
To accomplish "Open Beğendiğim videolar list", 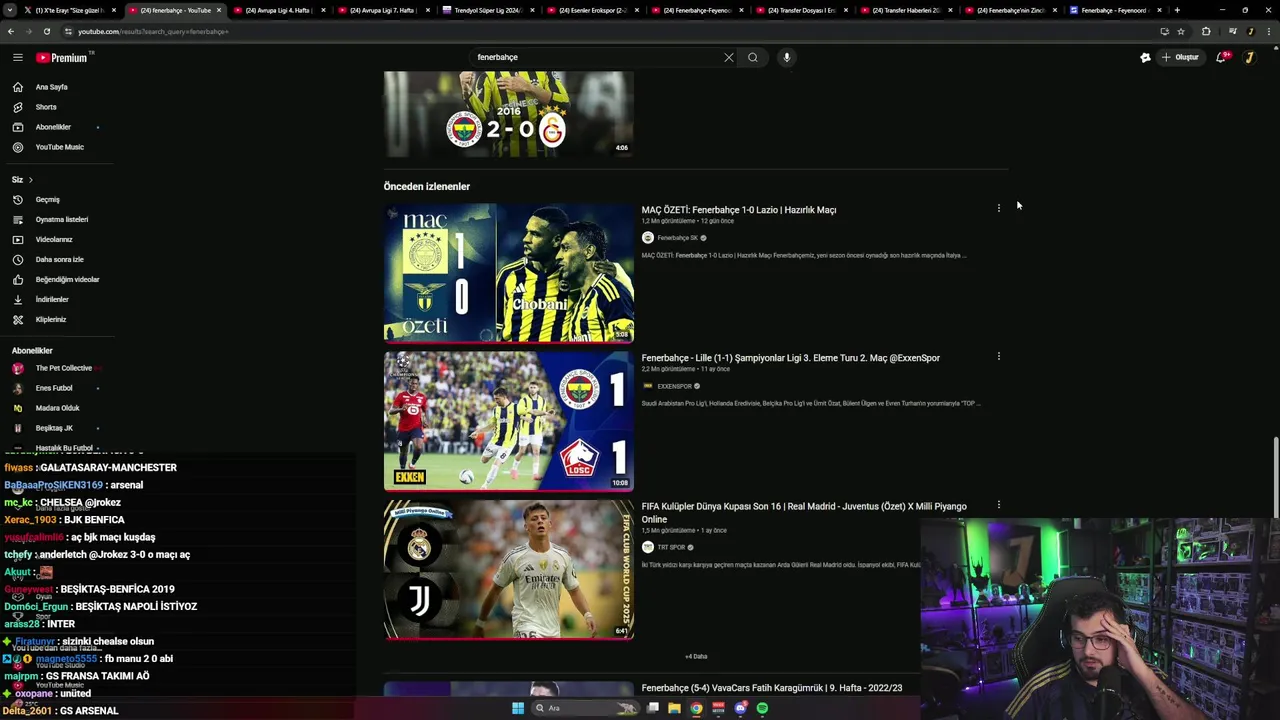I will coord(67,280).
